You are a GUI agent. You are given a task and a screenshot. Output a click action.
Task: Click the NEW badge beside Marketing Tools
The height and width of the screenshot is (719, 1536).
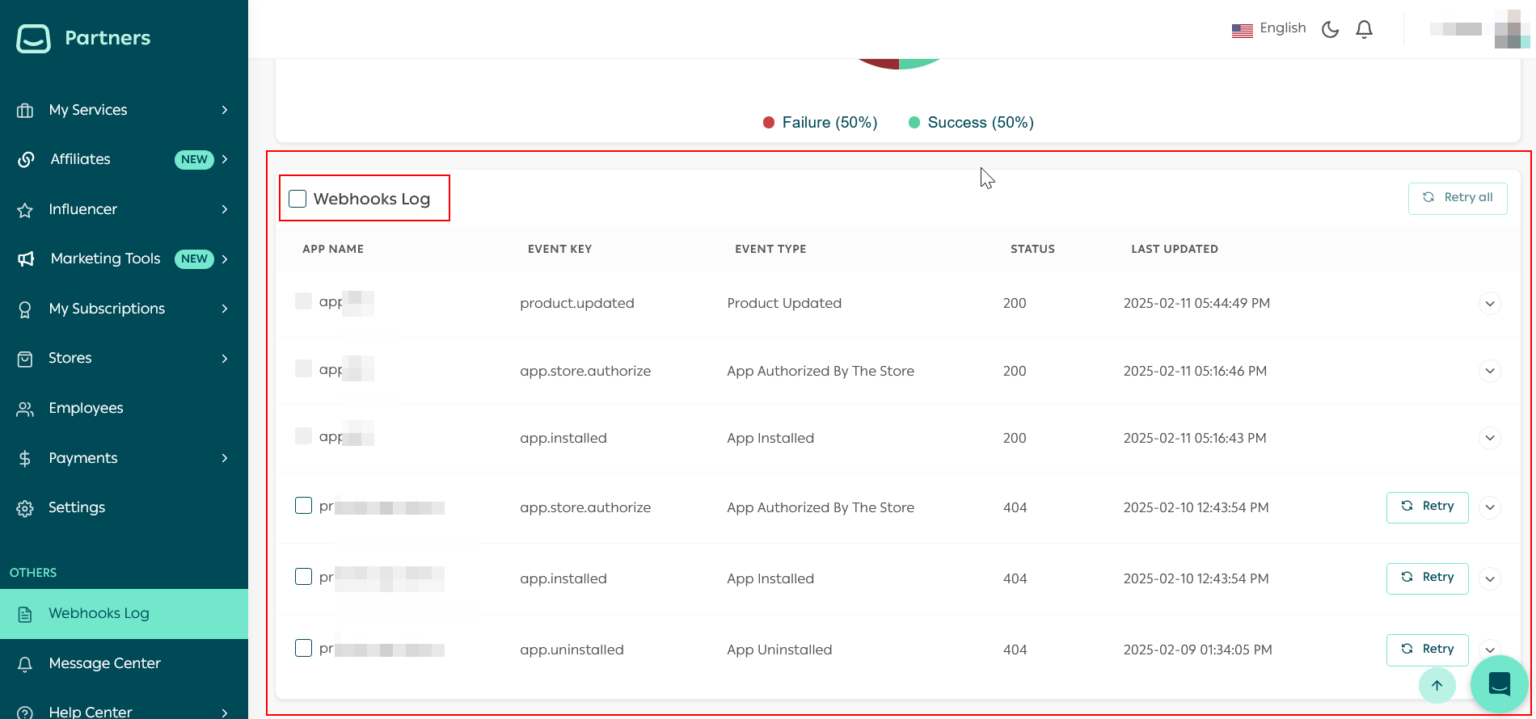(194, 259)
